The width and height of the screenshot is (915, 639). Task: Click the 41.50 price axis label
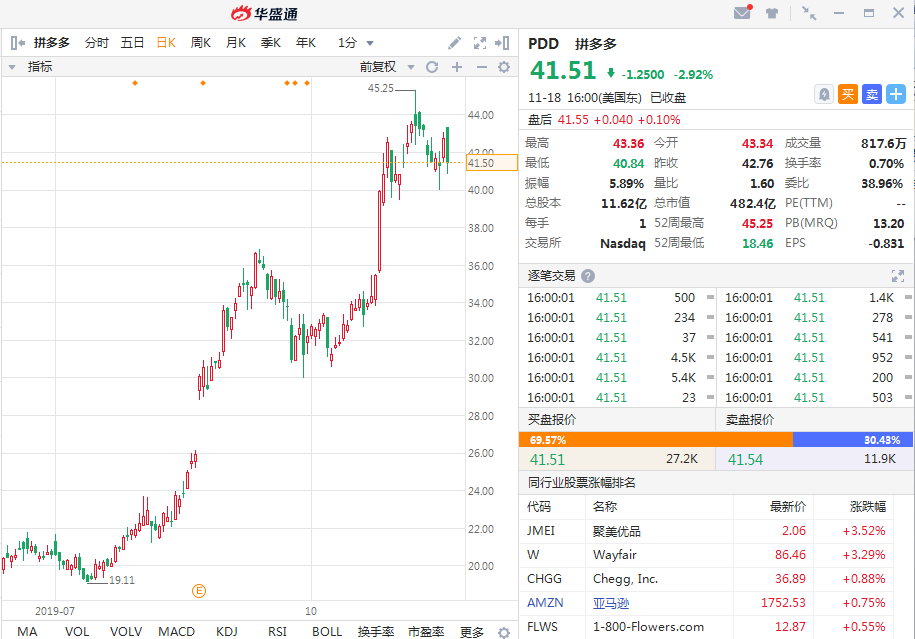[x=491, y=163]
